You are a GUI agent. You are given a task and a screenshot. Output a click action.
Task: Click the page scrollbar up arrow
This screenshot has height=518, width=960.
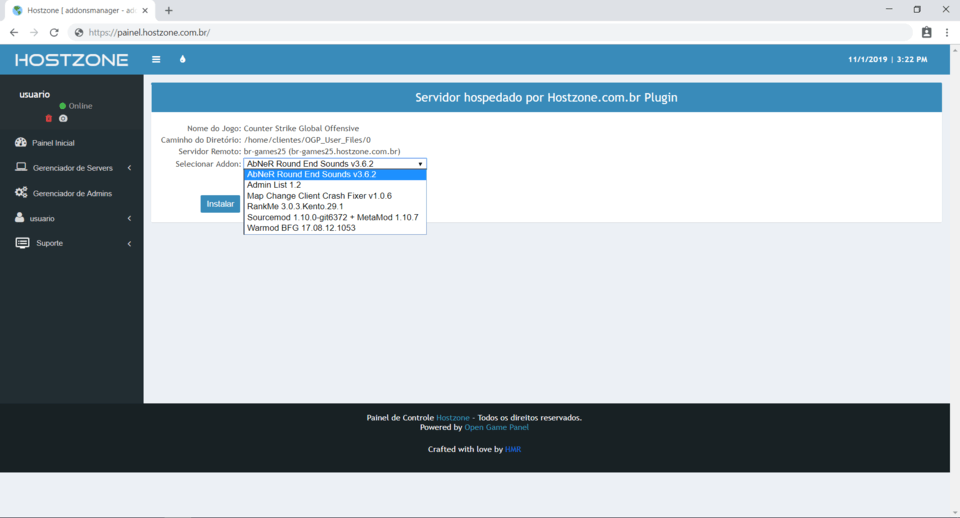tap(955, 49)
